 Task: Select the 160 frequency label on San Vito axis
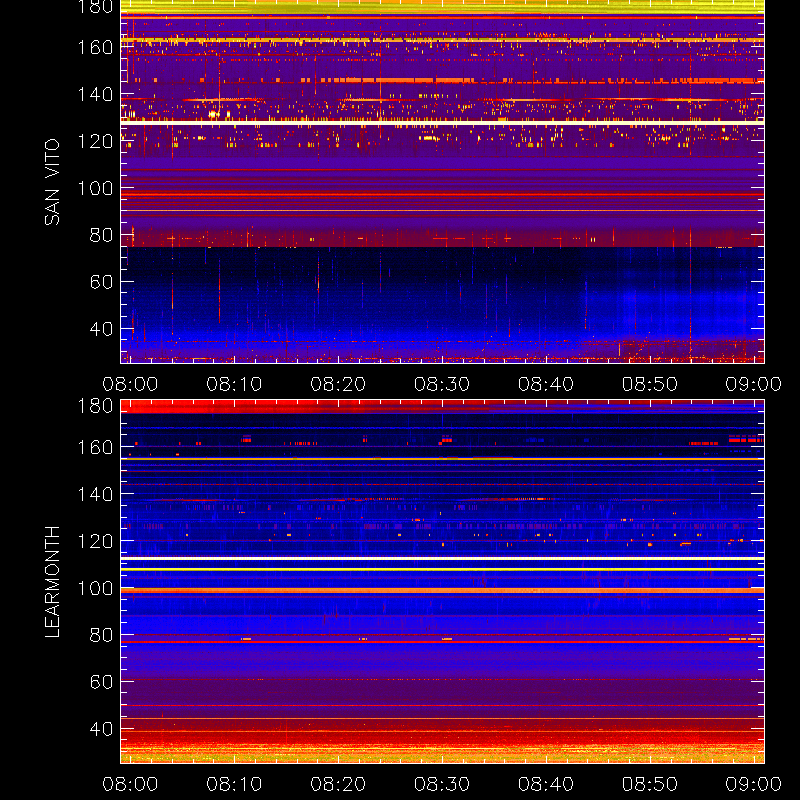[x=95, y=47]
